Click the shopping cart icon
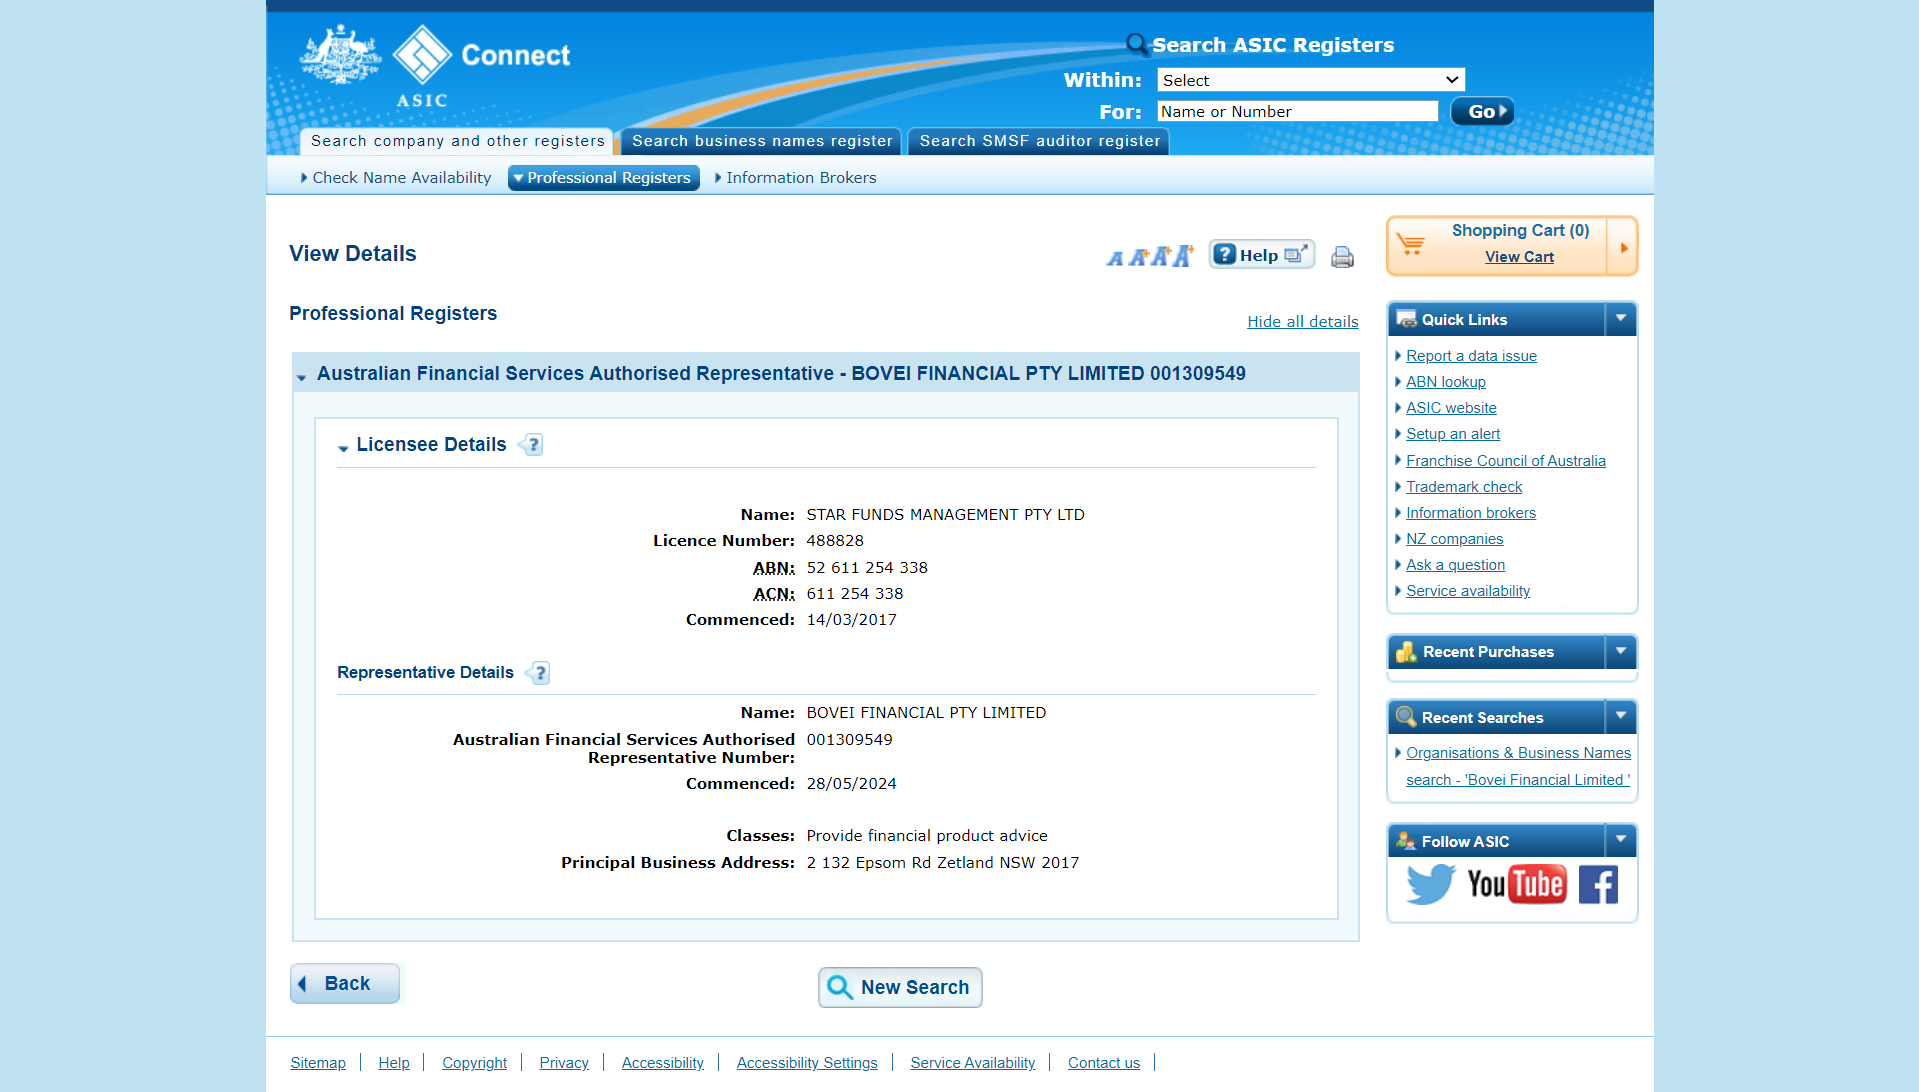The width and height of the screenshot is (1919, 1092). tap(1411, 244)
